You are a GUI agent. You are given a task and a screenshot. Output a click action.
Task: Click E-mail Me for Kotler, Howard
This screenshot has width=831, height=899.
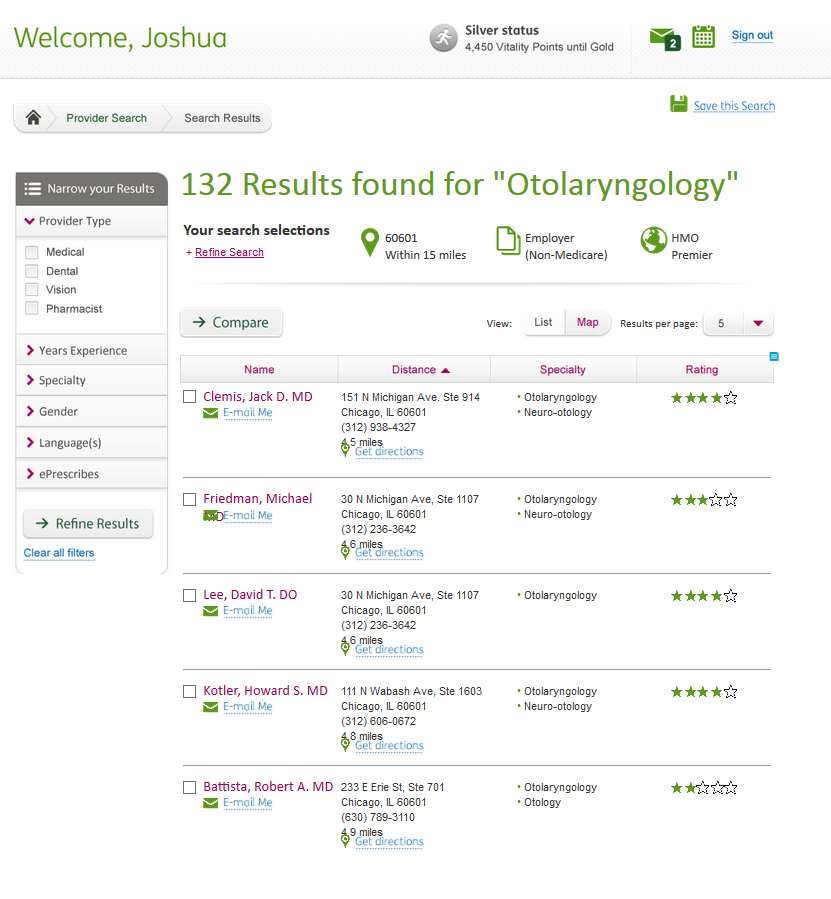[248, 707]
